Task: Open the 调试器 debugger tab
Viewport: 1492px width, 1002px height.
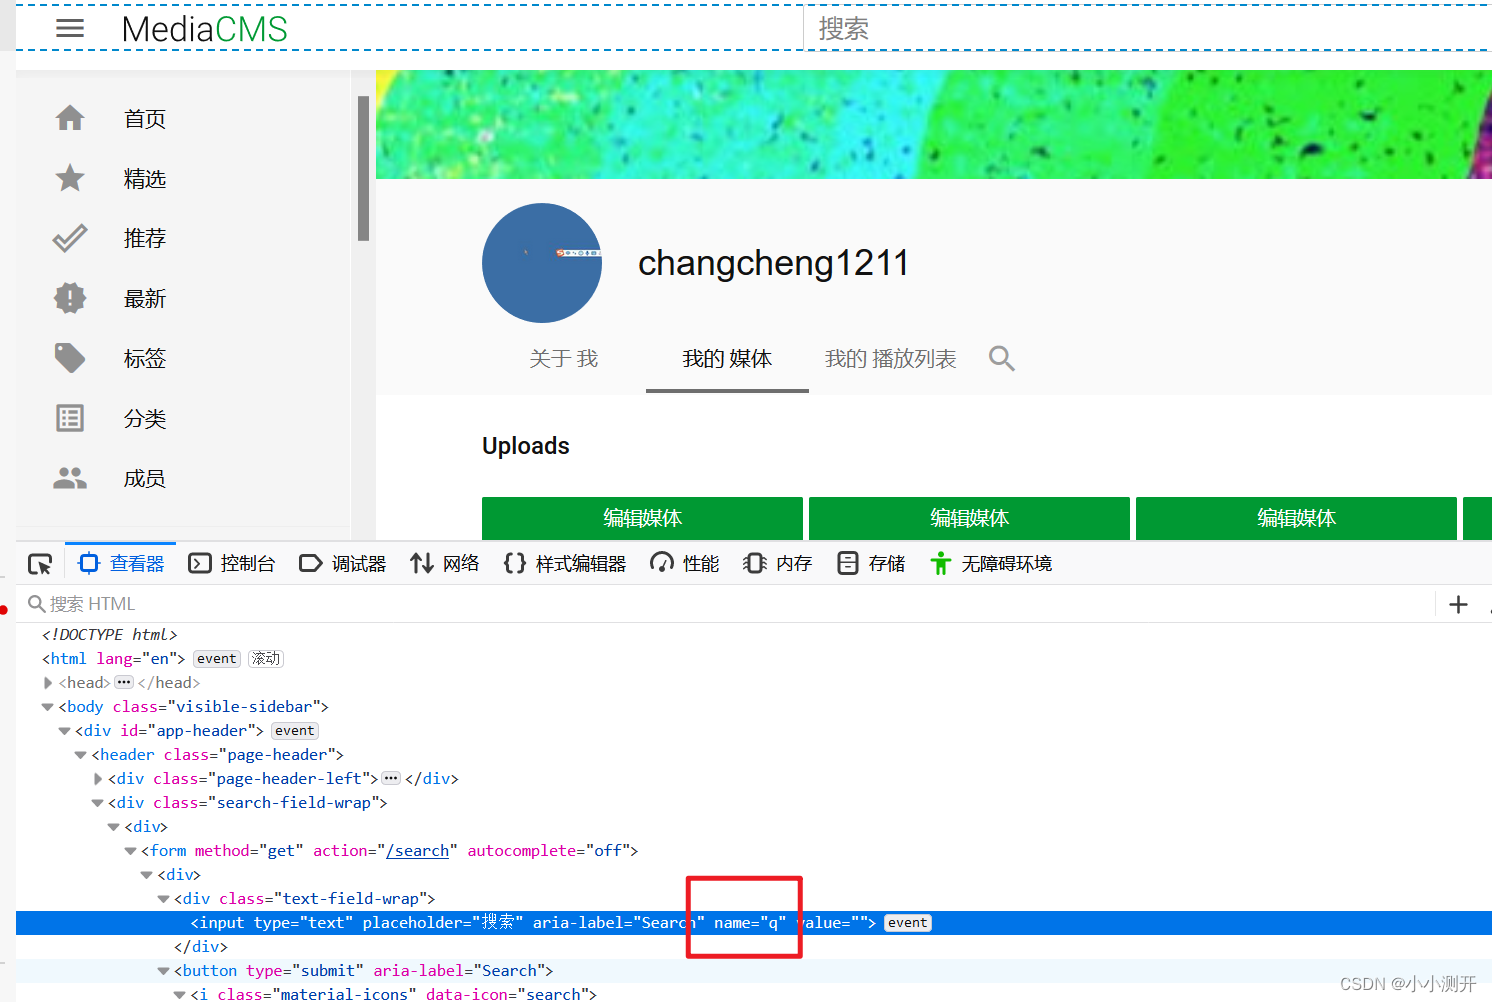Action: coord(343,564)
